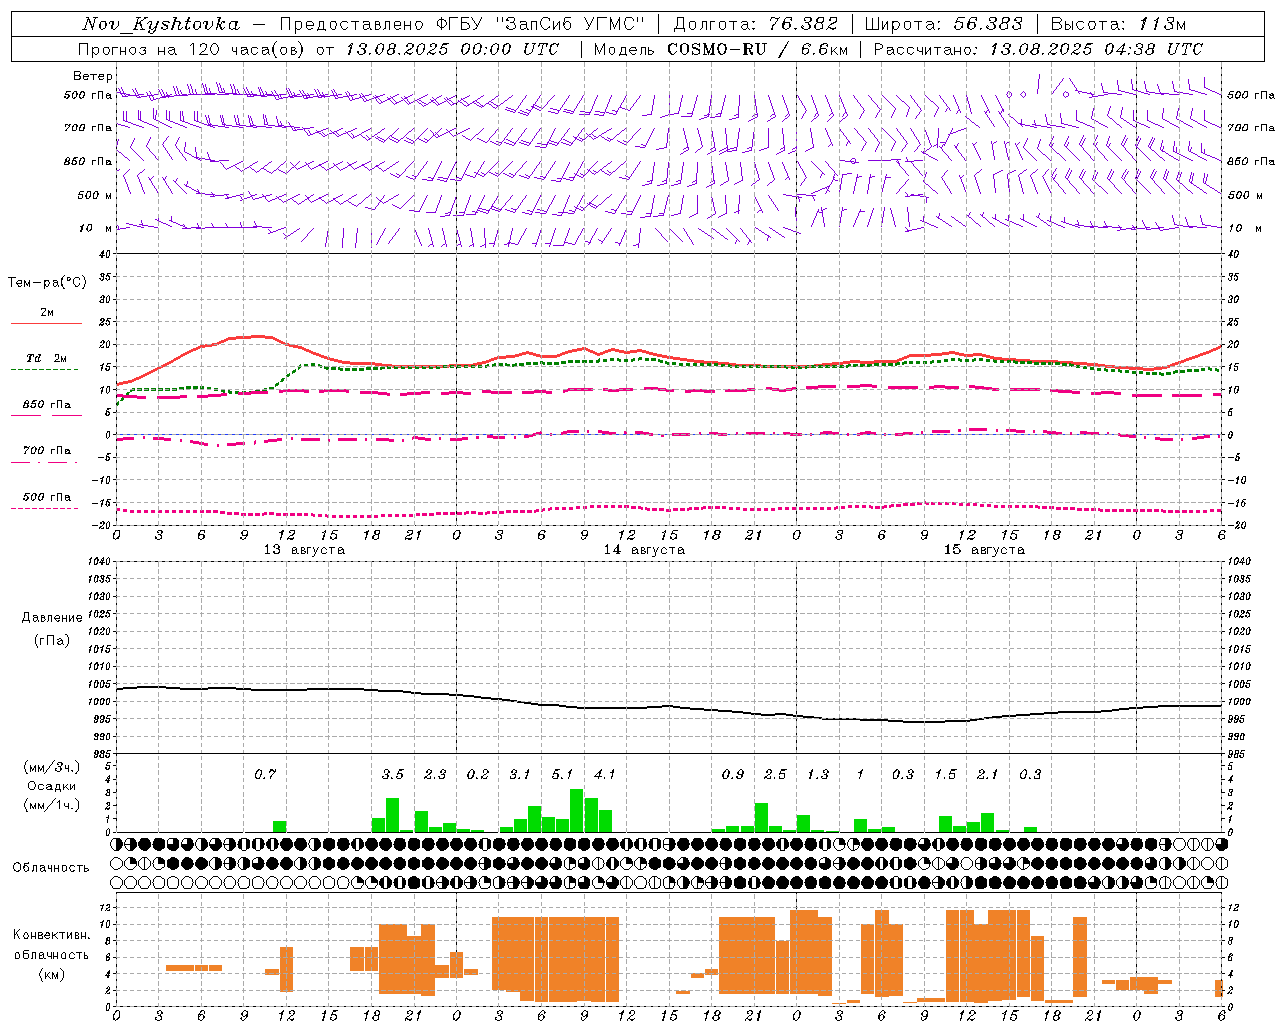The width and height of the screenshot is (1280, 1024).
Task: Click the 'Высота: 113м' header field
Action: pos(1118,24)
